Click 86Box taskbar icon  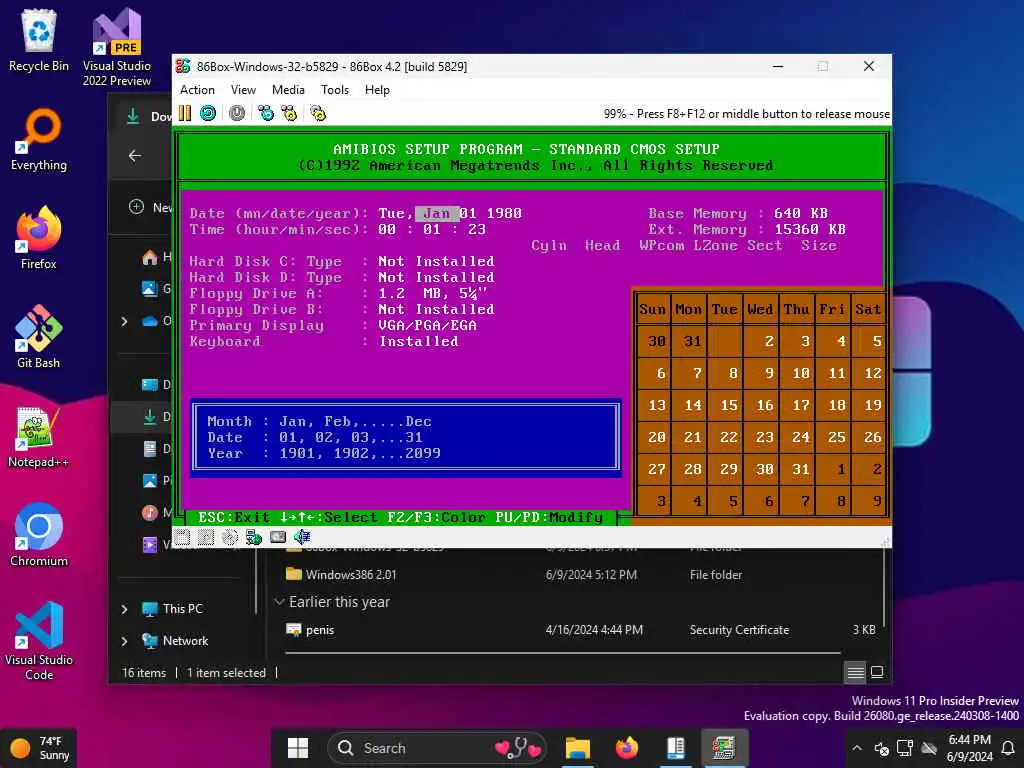[724, 748]
